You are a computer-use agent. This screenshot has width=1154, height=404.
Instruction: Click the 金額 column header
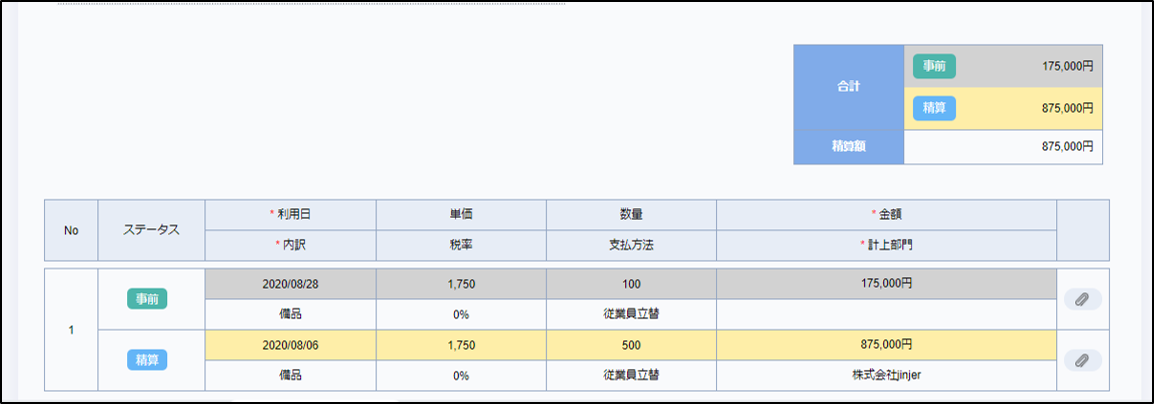(x=886, y=214)
